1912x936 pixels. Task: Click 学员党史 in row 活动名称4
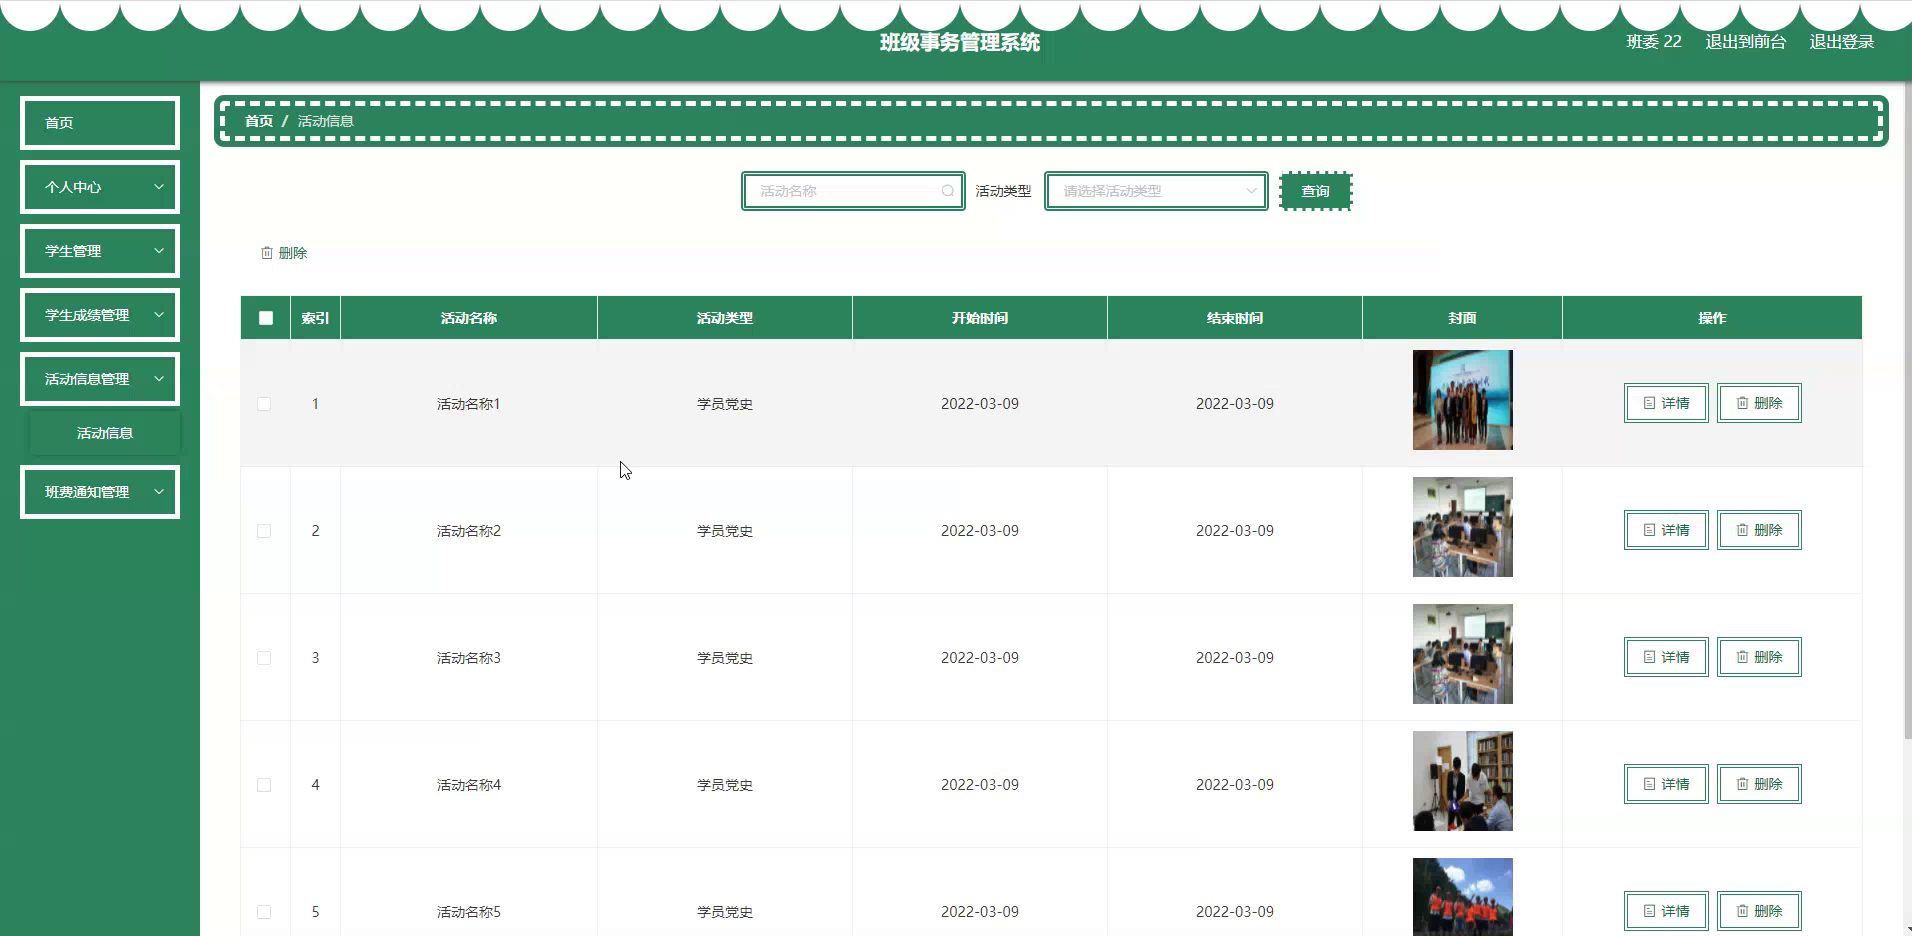pyautogui.click(x=725, y=785)
